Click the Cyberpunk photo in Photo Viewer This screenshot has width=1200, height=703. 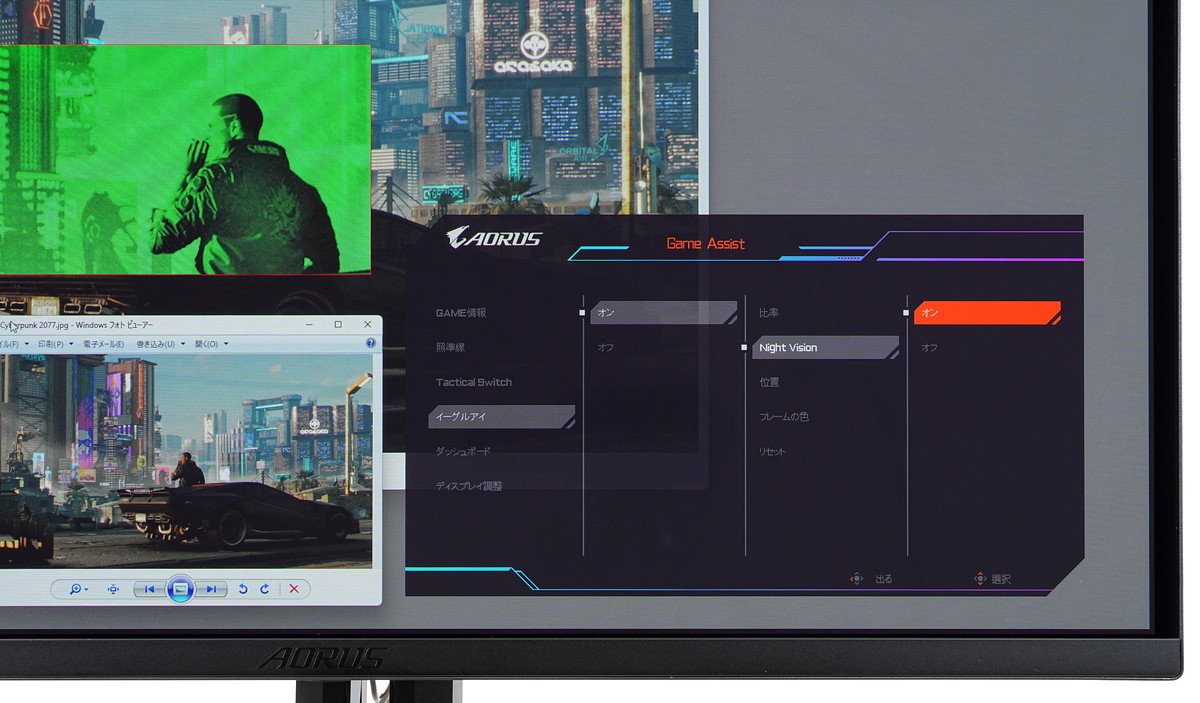pos(185,461)
